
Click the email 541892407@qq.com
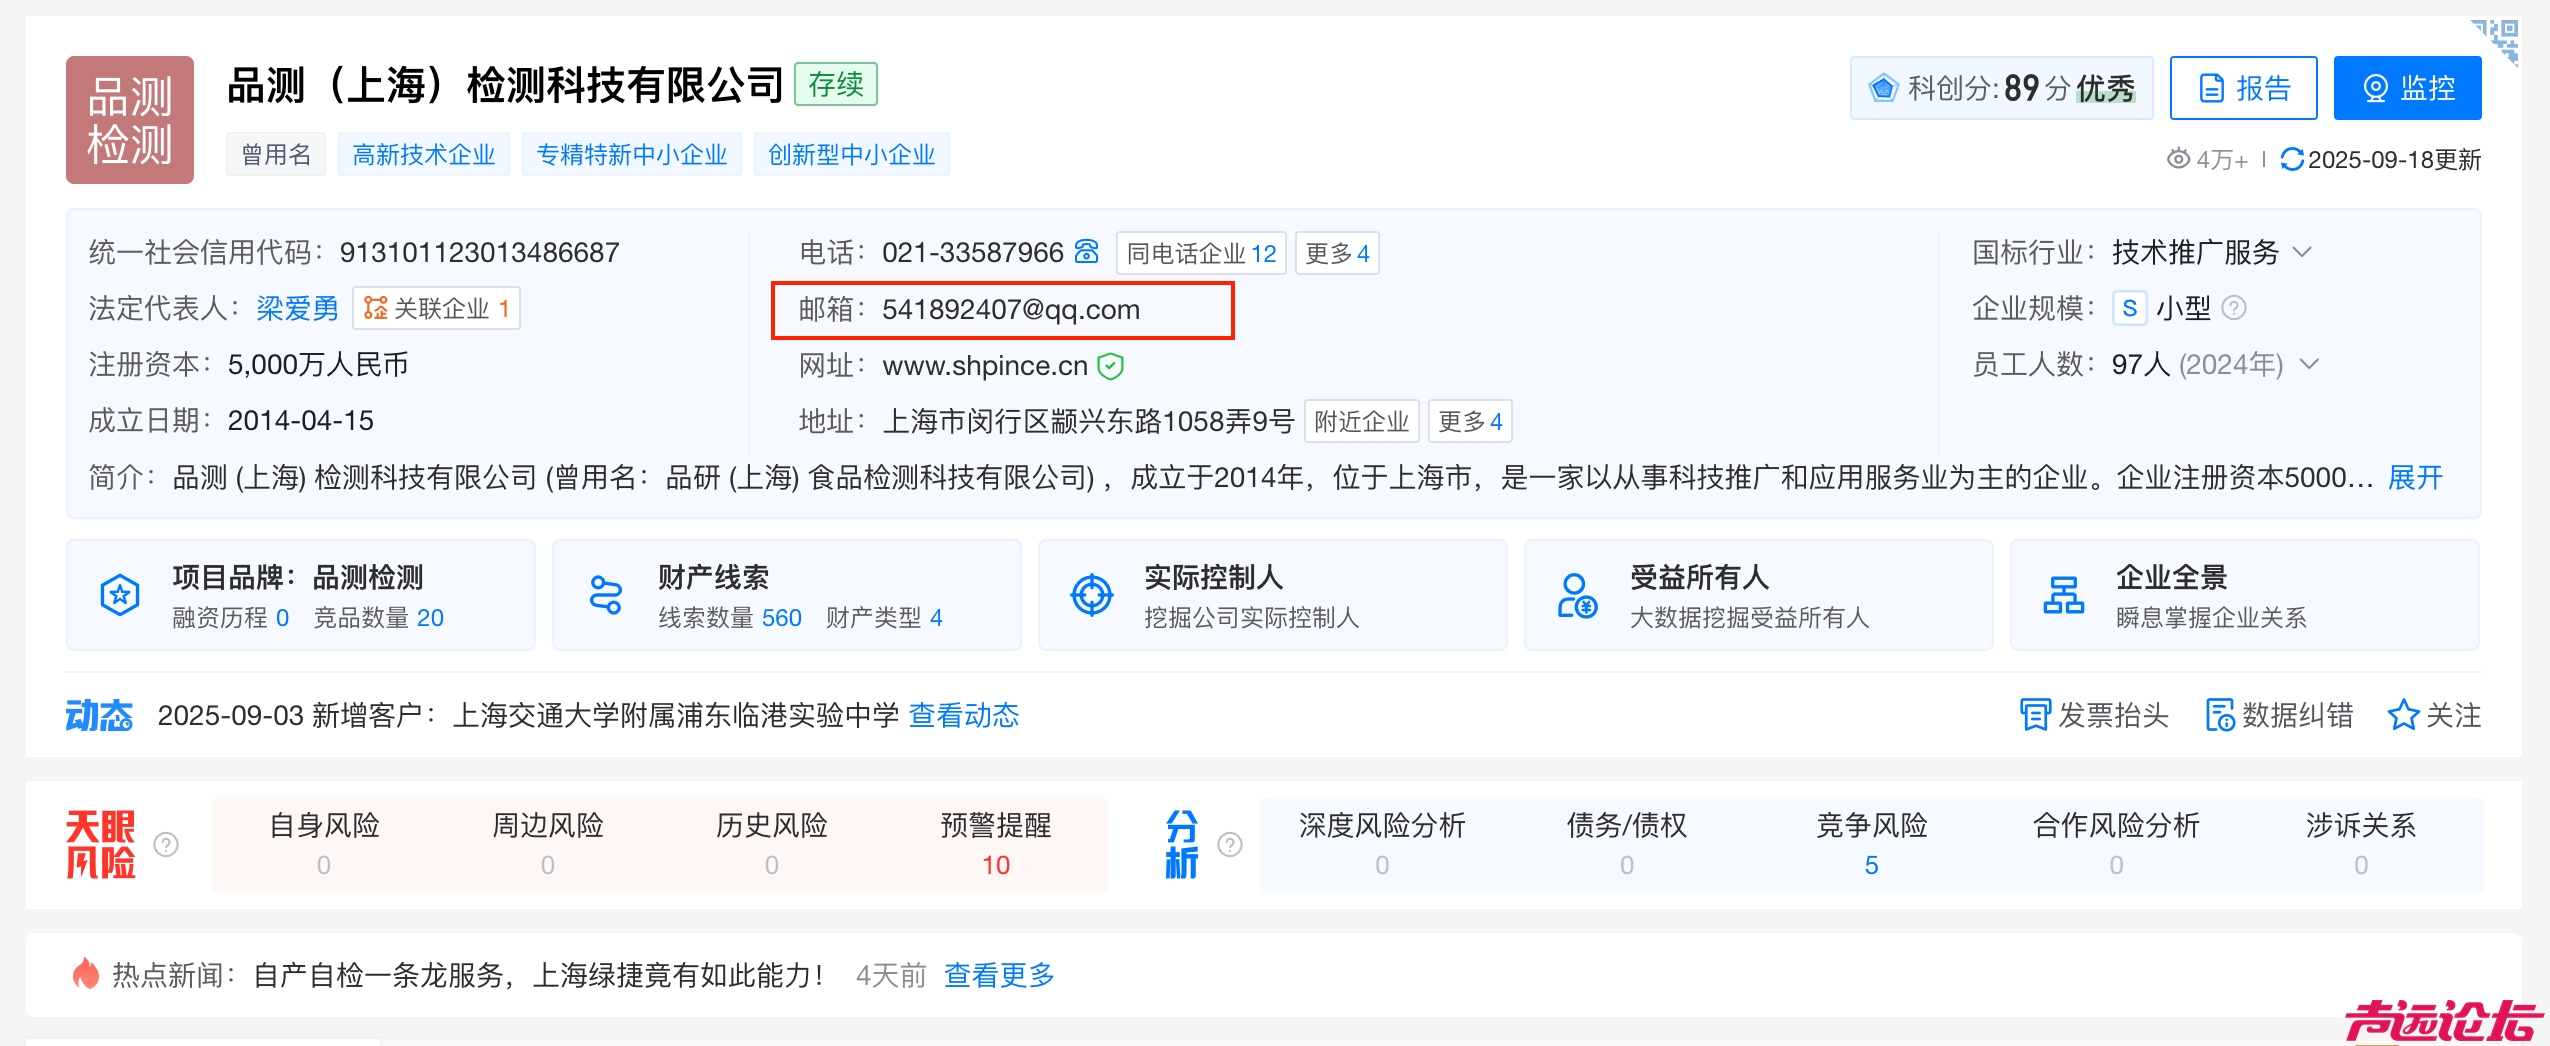(1011, 309)
